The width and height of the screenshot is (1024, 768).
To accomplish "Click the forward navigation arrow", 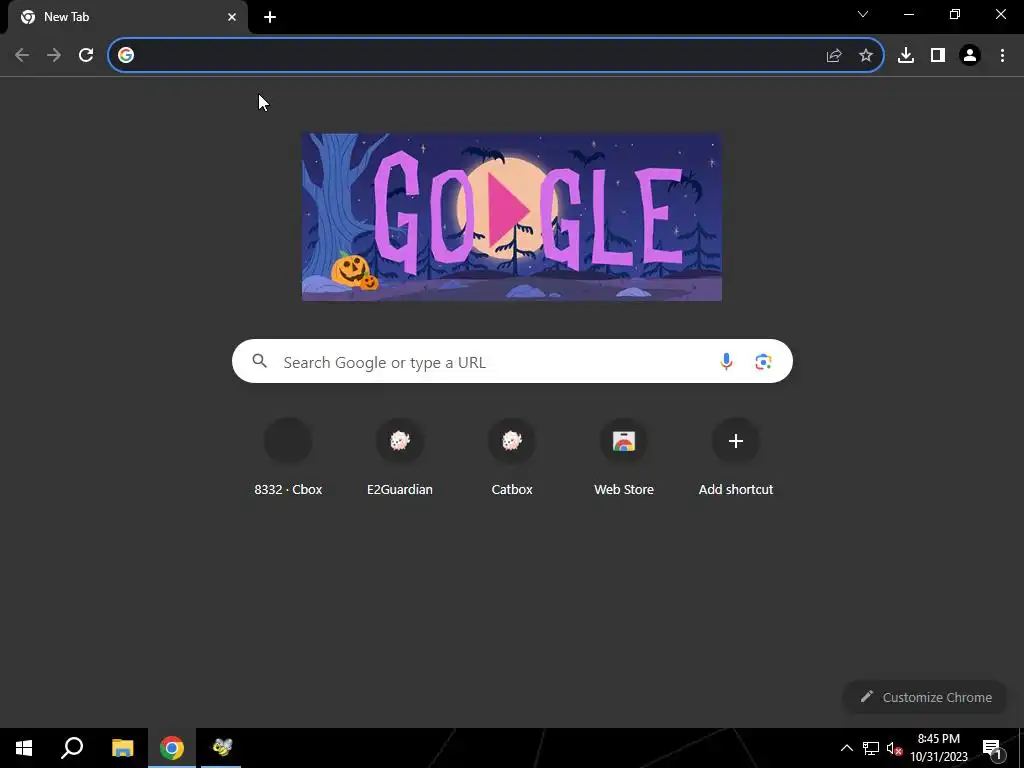I will [54, 55].
